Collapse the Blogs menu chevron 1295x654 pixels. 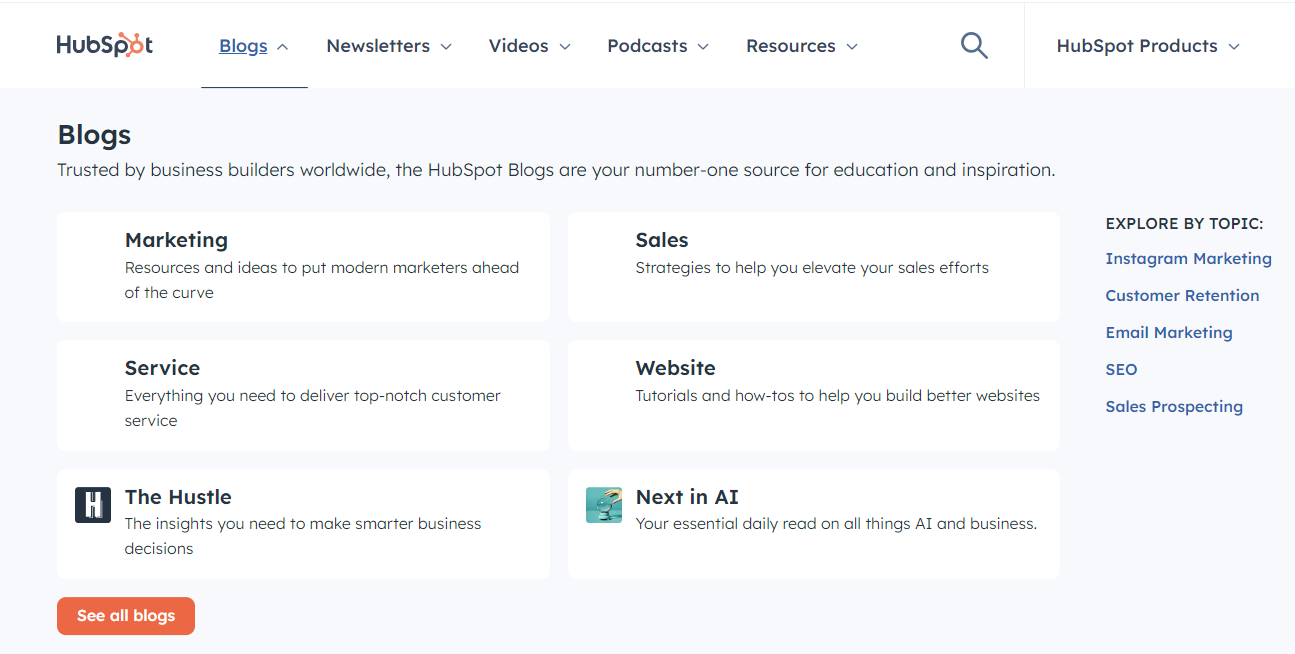click(283, 47)
